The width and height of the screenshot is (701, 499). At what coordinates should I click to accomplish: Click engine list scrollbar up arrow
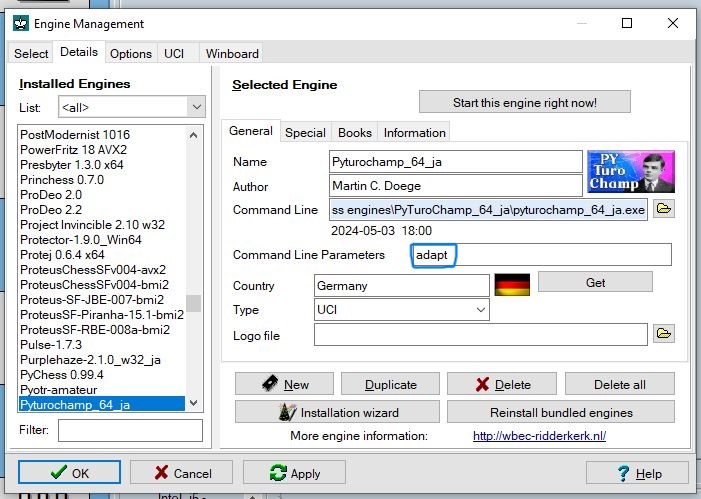(x=194, y=135)
